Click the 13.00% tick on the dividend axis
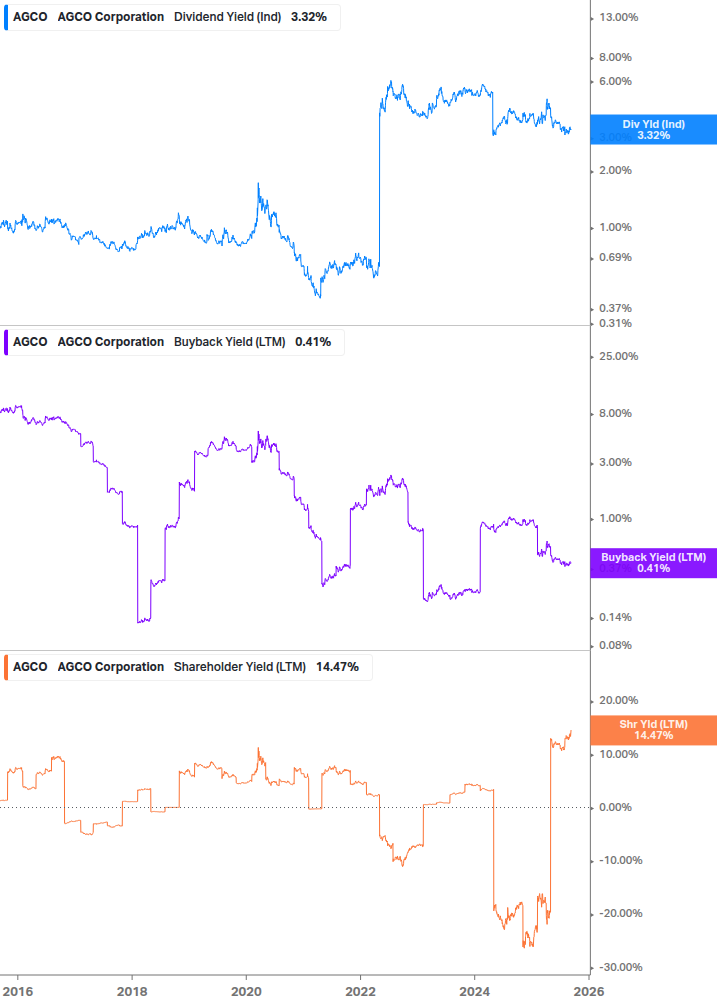The width and height of the screenshot is (717, 1005). click(x=618, y=17)
